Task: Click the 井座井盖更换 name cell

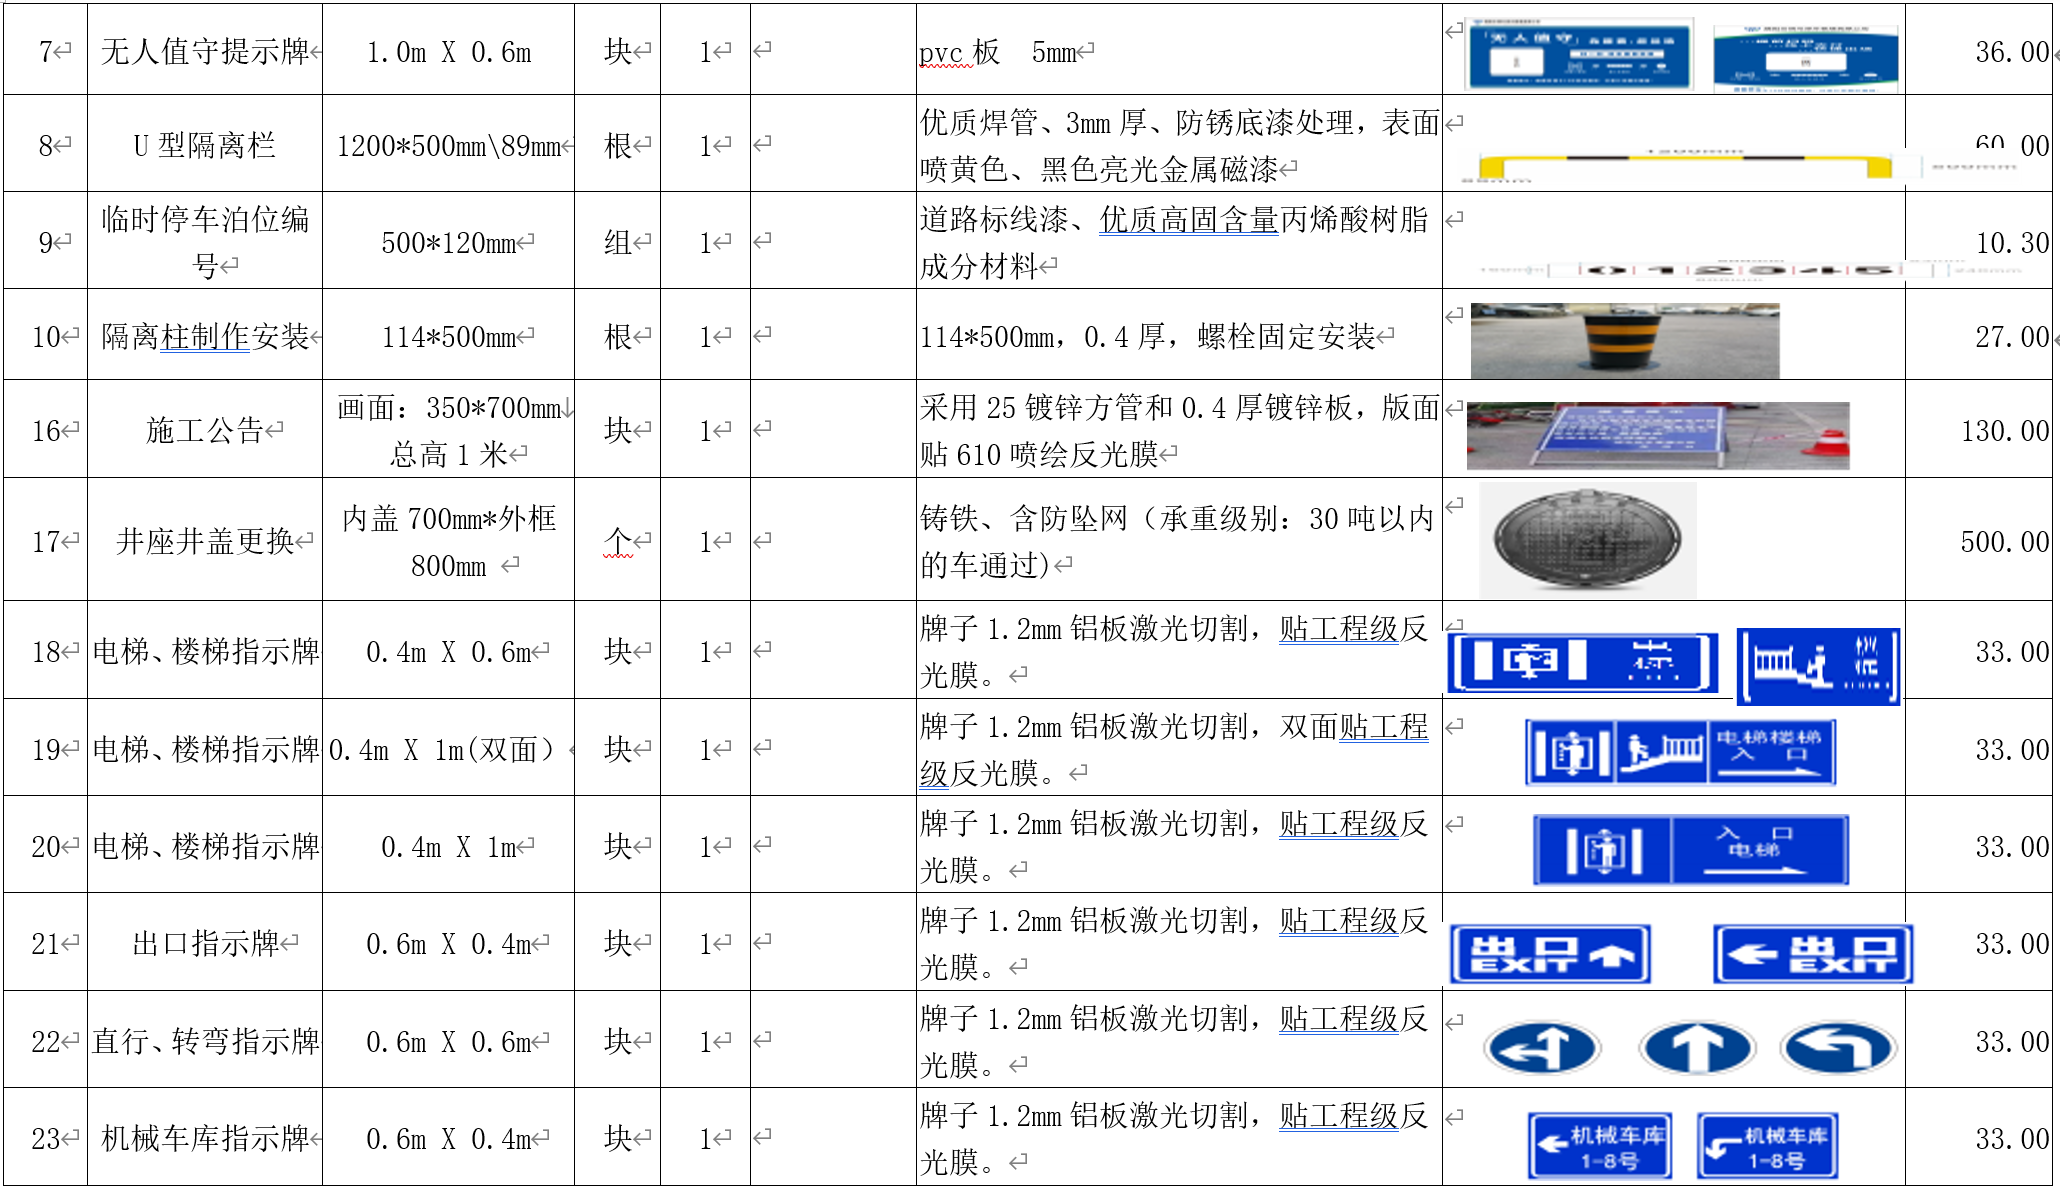Action: tap(205, 542)
